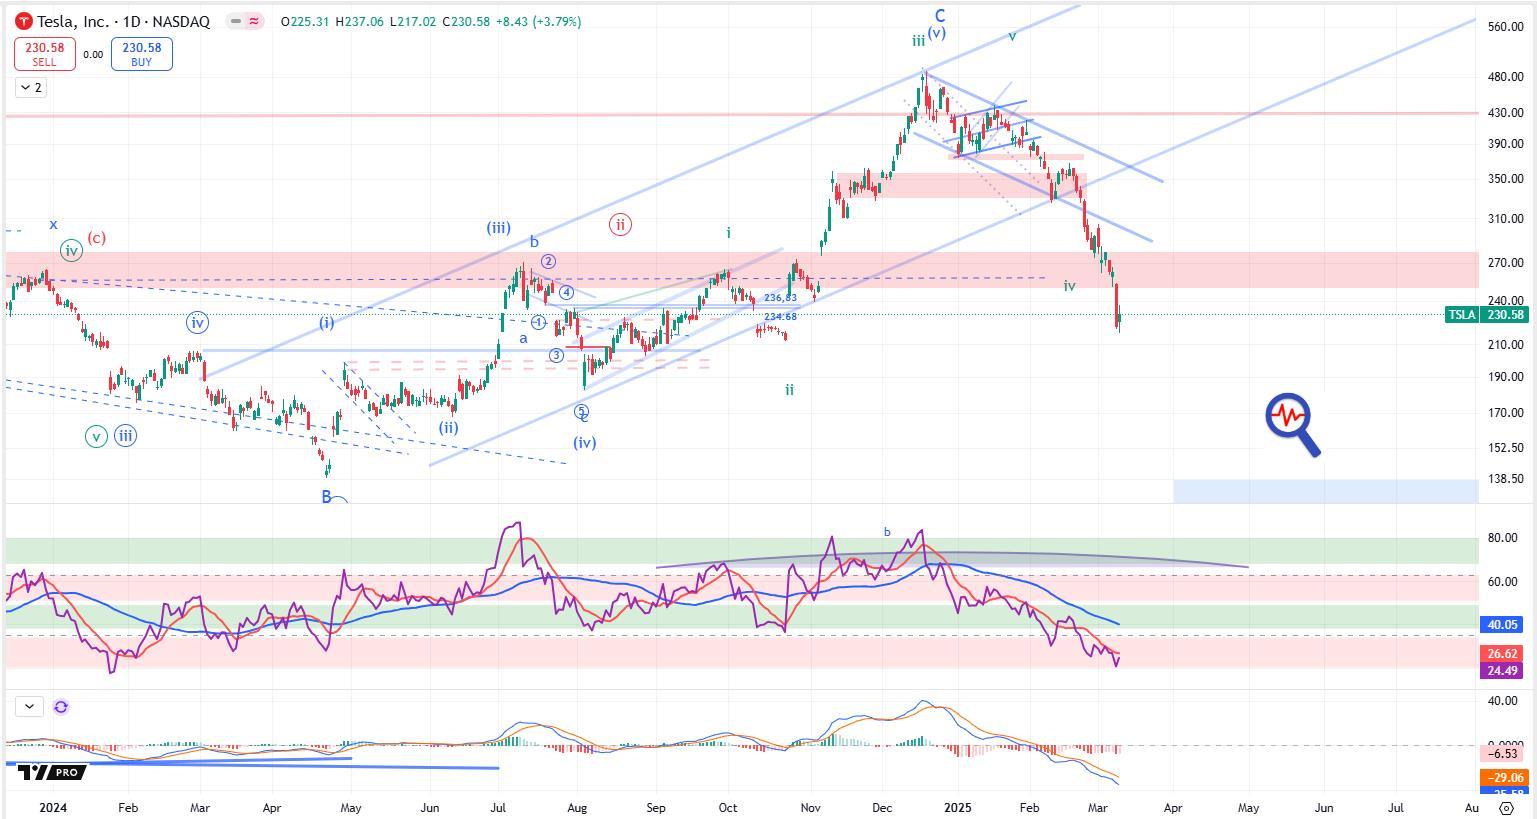This screenshot has width=1537, height=819.
Task: Click the purple refresh indicator icon
Action: tap(61, 707)
